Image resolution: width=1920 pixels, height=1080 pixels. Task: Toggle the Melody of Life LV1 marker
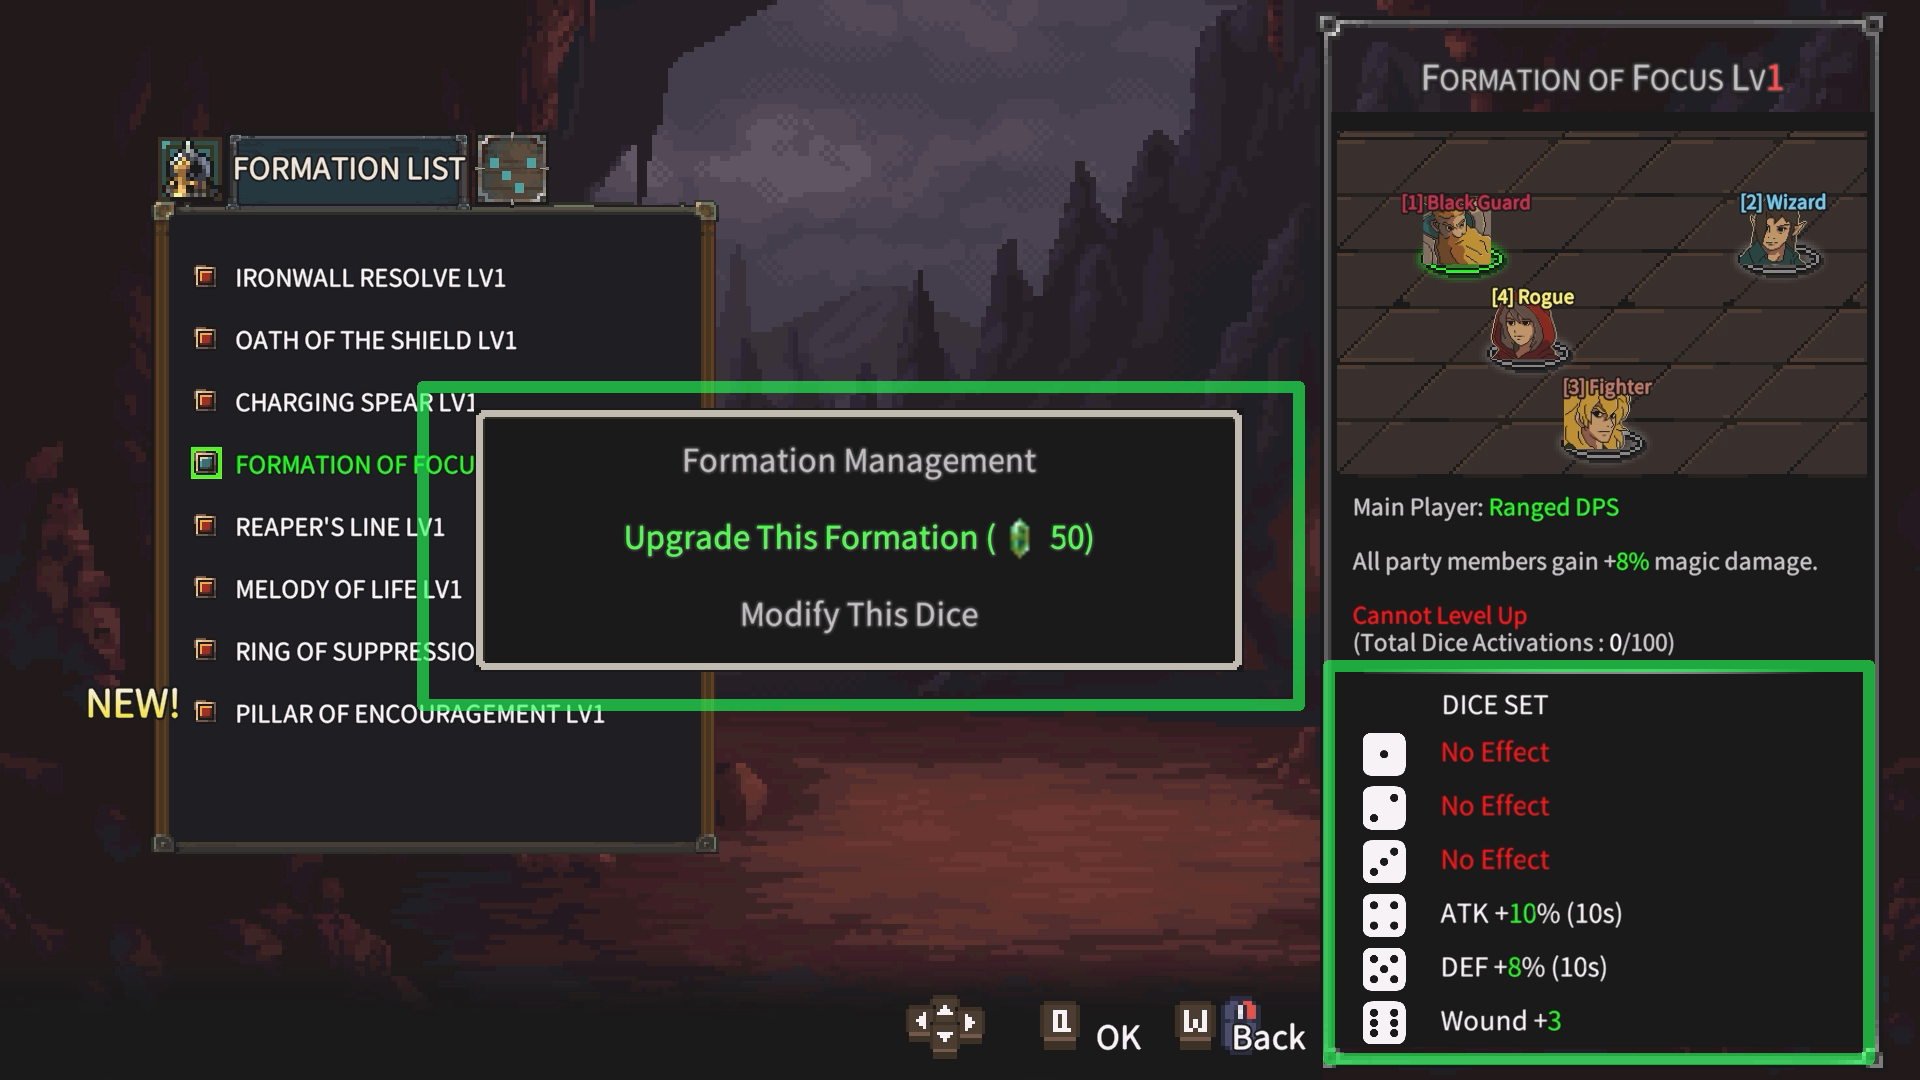206,588
